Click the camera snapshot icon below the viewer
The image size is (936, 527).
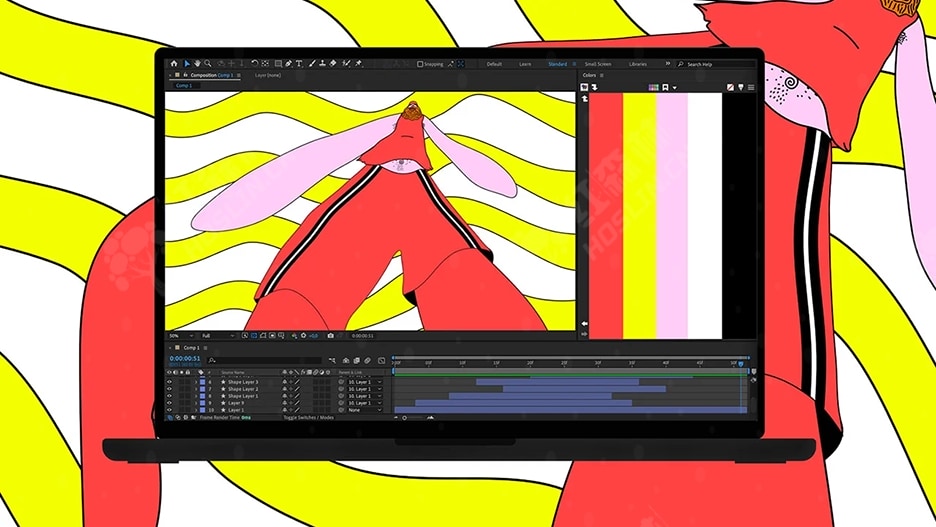pos(331,336)
